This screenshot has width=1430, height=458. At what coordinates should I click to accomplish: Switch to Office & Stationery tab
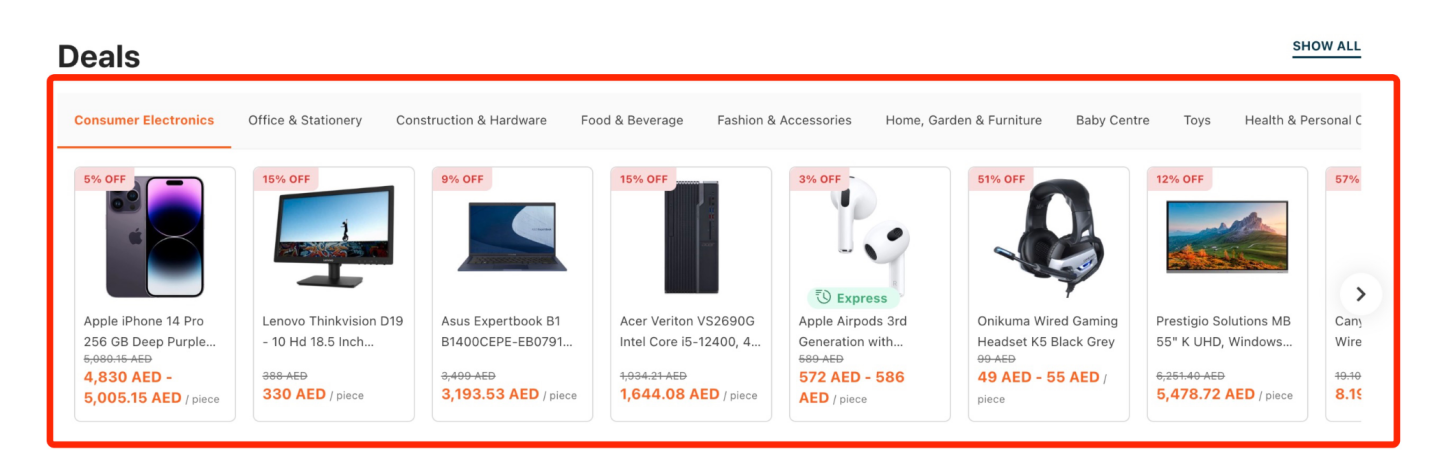click(305, 120)
